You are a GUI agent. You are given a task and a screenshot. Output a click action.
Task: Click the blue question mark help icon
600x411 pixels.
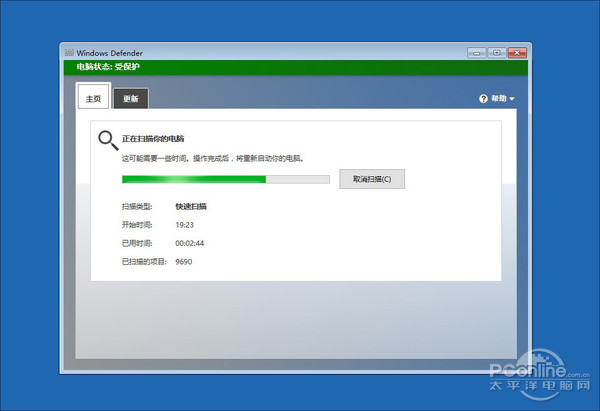click(x=484, y=99)
